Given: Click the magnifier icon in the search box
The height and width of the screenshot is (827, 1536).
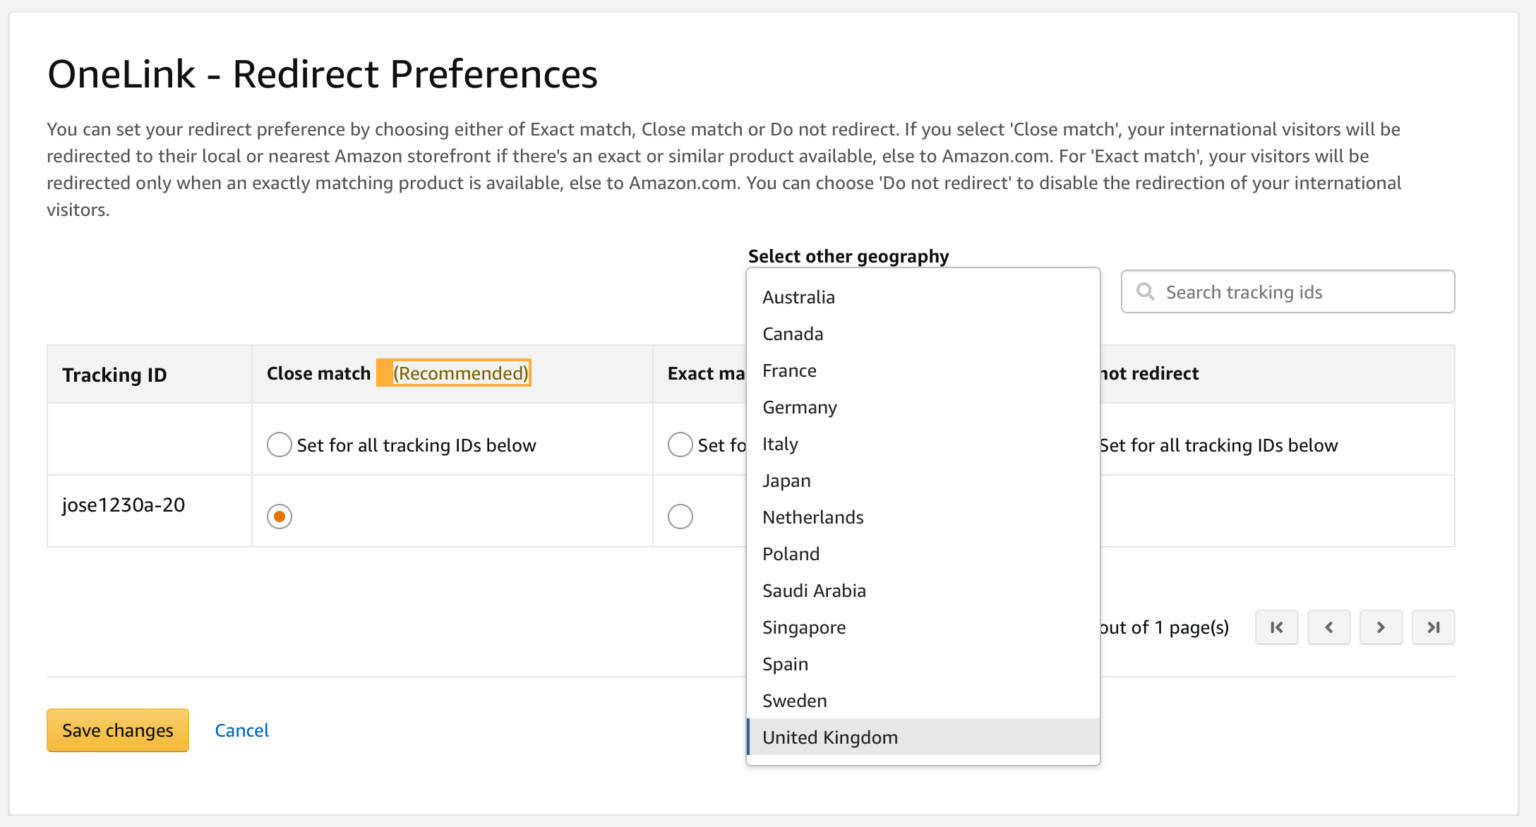Looking at the screenshot, I should [x=1144, y=291].
